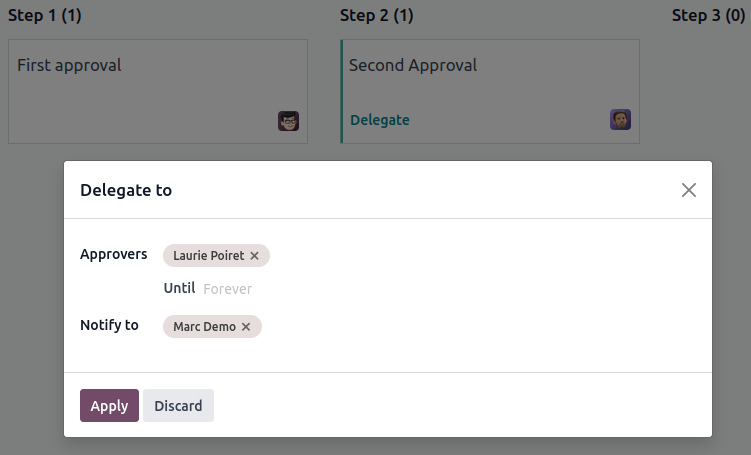The width and height of the screenshot is (751, 455).
Task: Click Apply to confirm delegation
Action: tap(109, 406)
